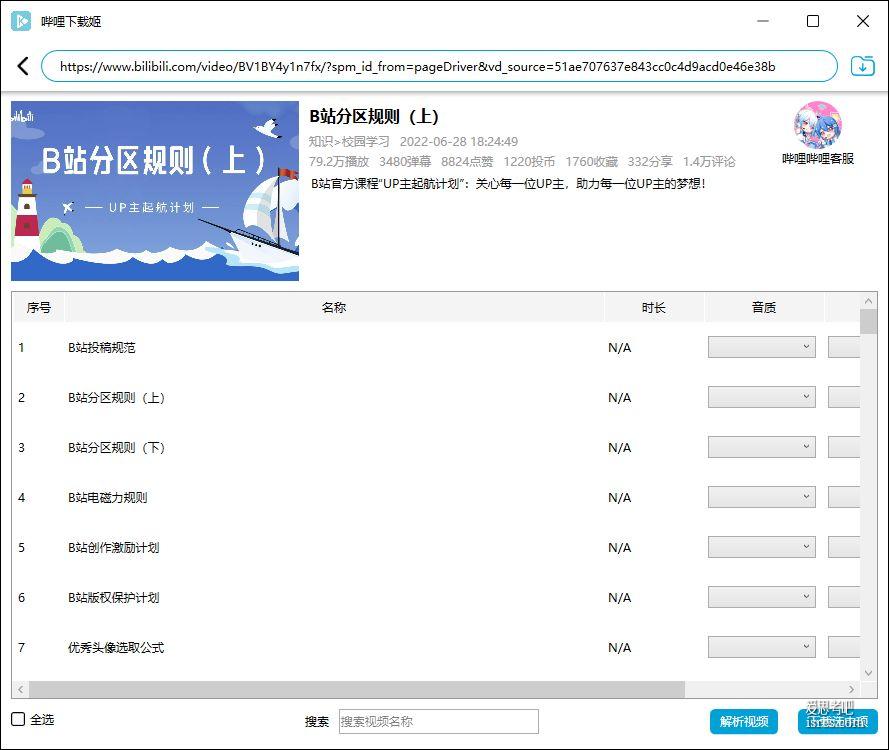Click the video URL address field
The height and width of the screenshot is (750, 889).
pyautogui.click(x=439, y=66)
